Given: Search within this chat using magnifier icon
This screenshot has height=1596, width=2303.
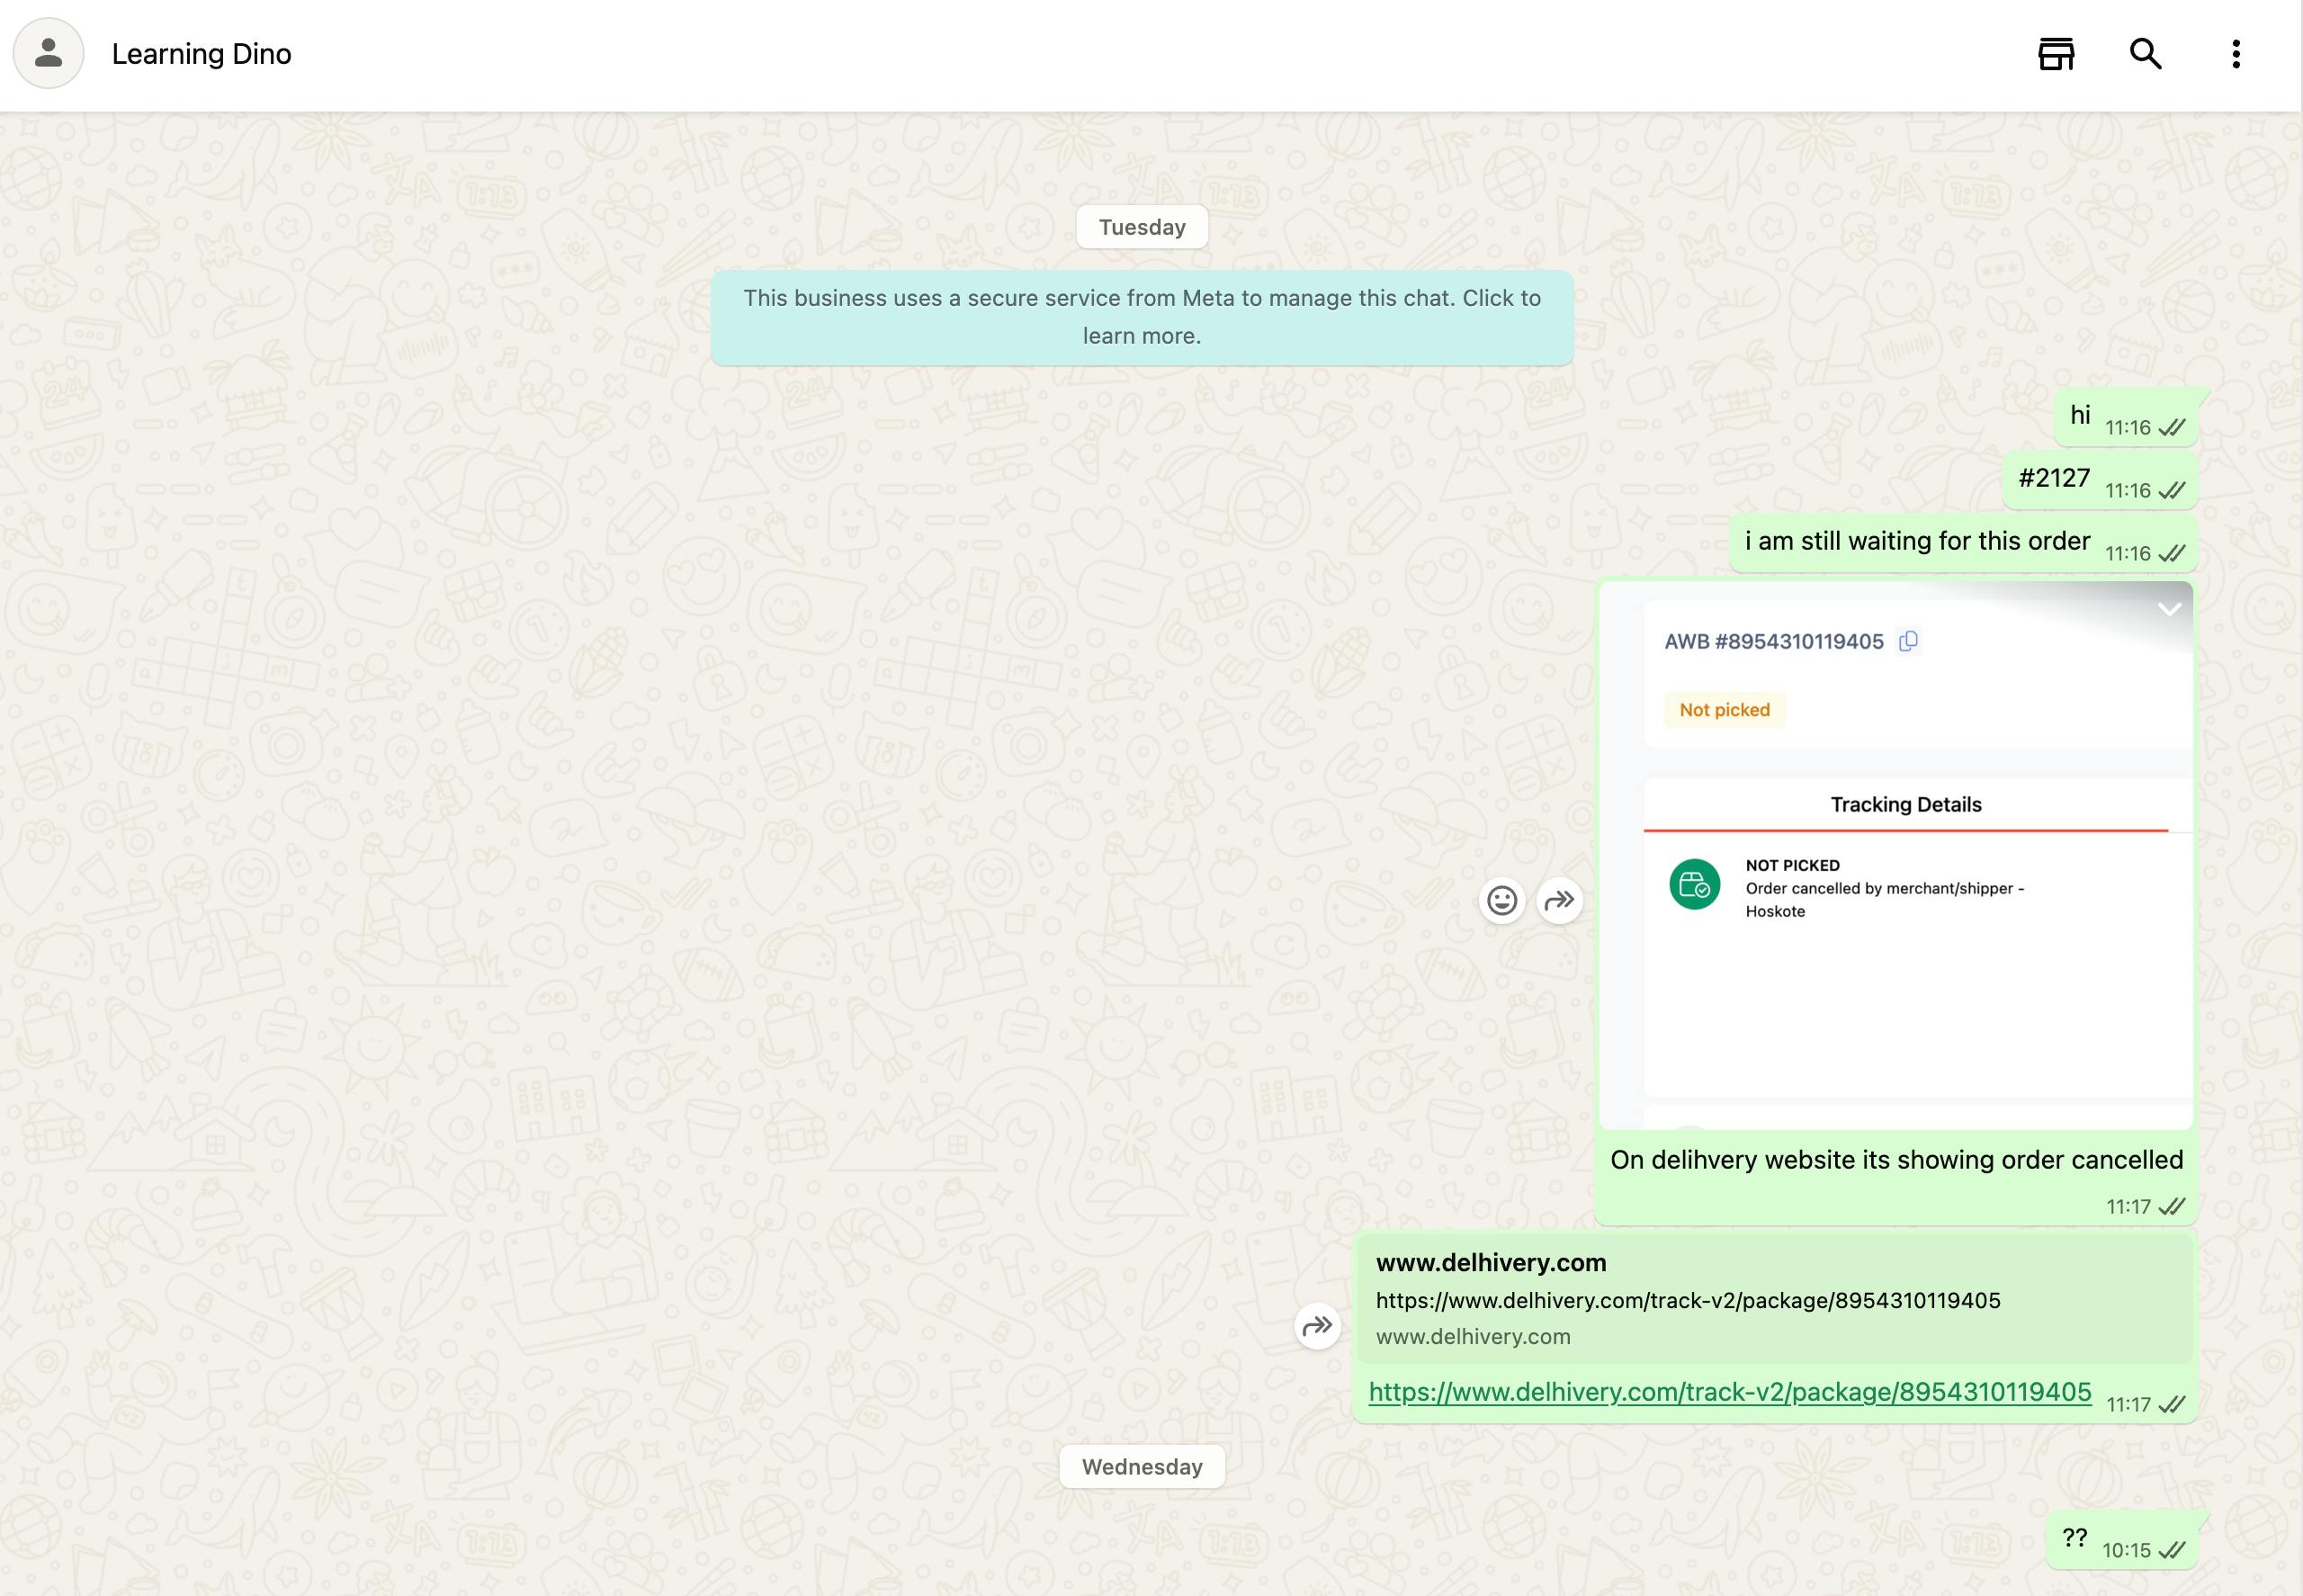Looking at the screenshot, I should point(2146,54).
